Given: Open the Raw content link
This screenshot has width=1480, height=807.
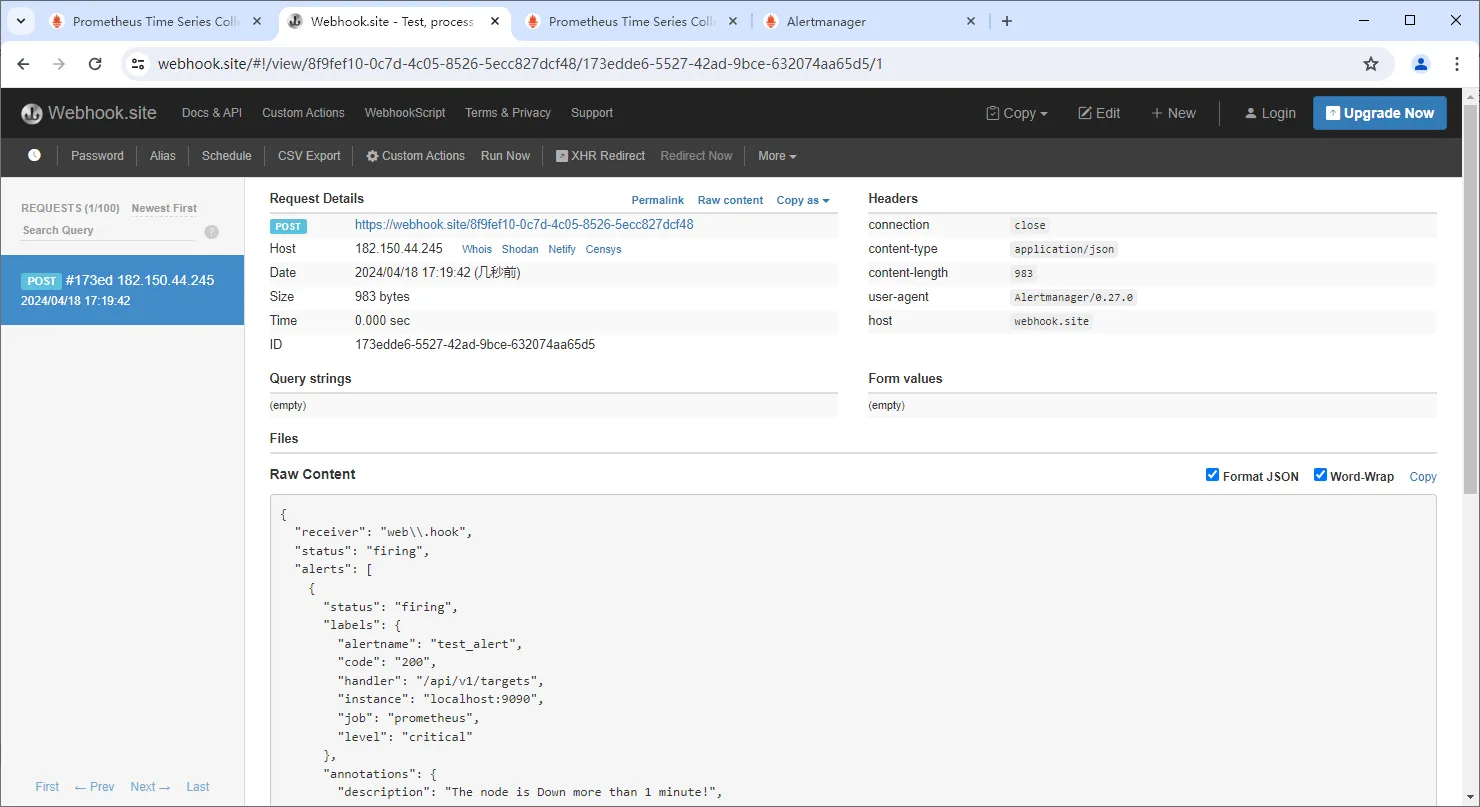Looking at the screenshot, I should tap(730, 200).
